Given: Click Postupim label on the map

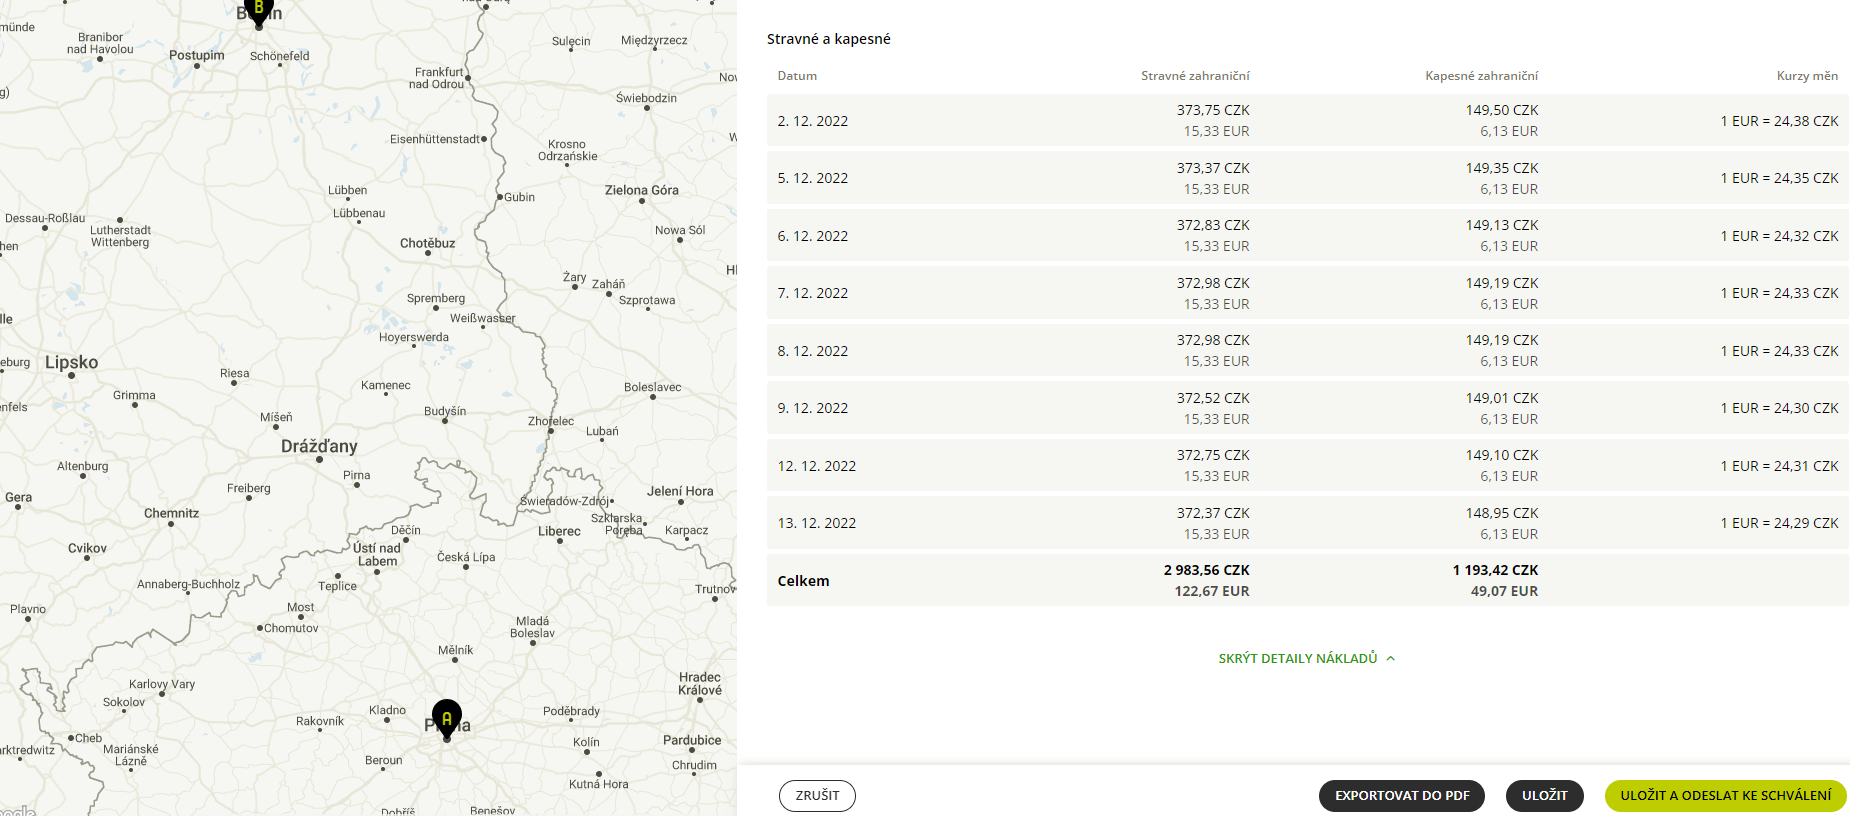Looking at the screenshot, I should click(196, 55).
